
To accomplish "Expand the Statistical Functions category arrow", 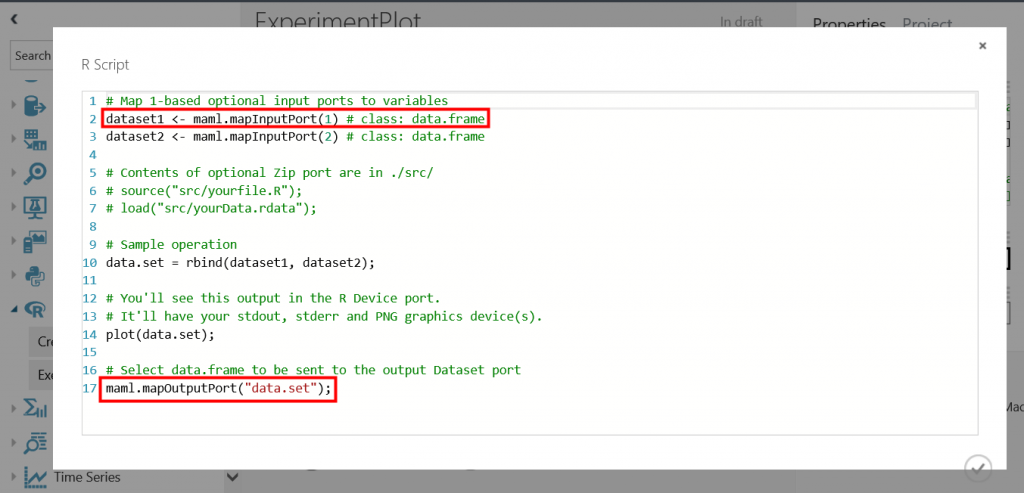I will tap(14, 409).
